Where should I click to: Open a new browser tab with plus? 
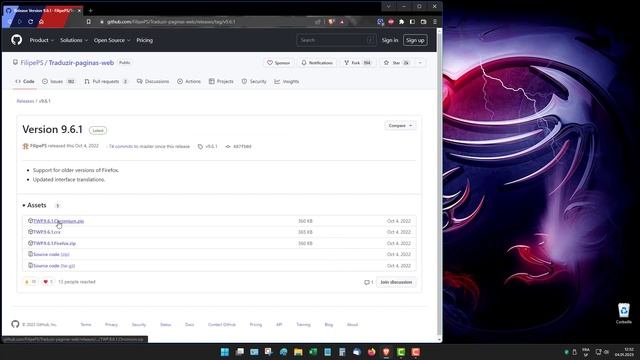(90, 10)
